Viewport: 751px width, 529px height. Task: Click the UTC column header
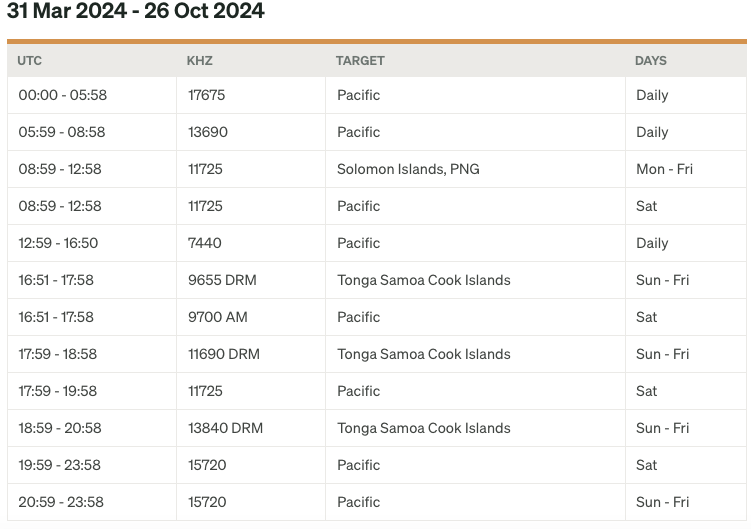click(30, 60)
